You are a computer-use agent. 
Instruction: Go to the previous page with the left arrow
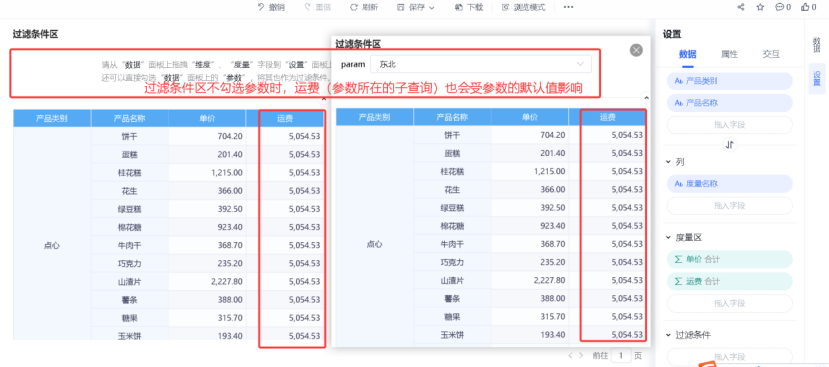tap(571, 355)
